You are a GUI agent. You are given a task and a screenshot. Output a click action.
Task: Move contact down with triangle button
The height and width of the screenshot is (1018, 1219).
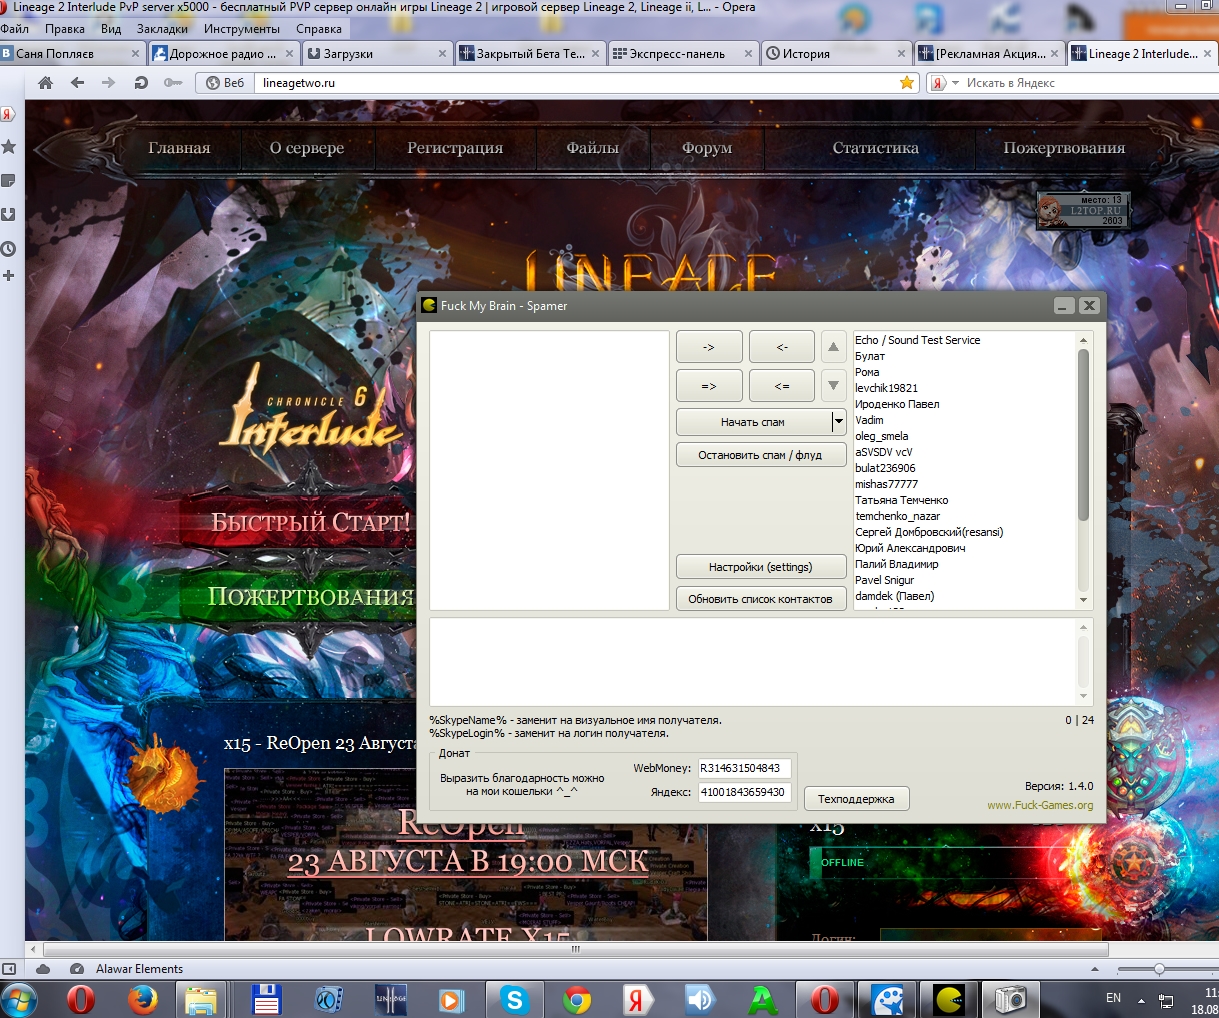point(833,385)
